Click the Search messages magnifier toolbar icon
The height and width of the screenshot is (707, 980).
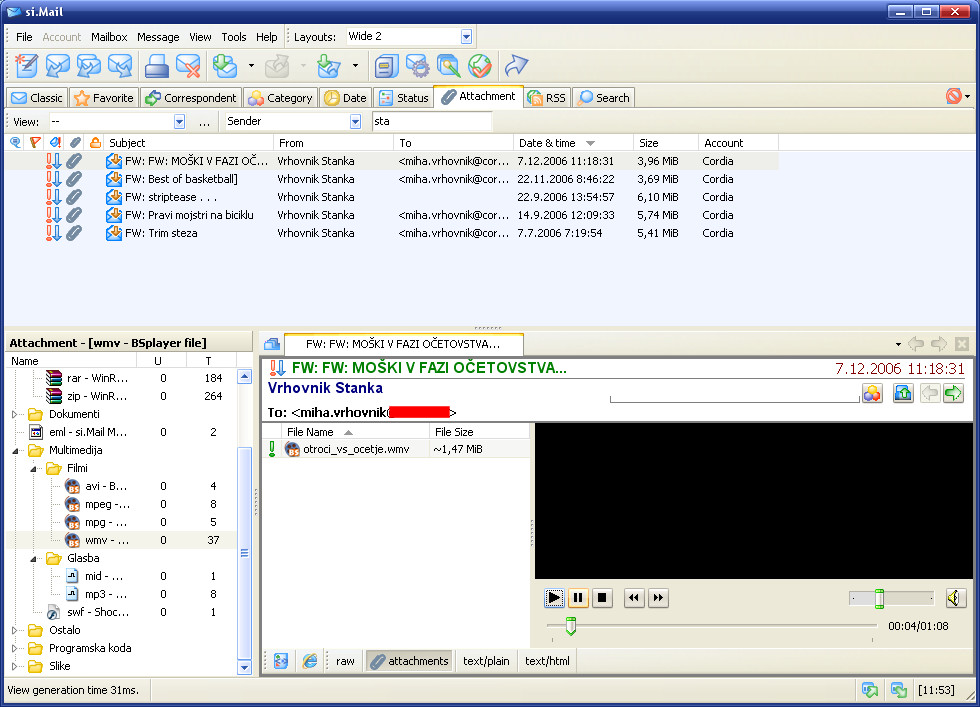coord(449,66)
